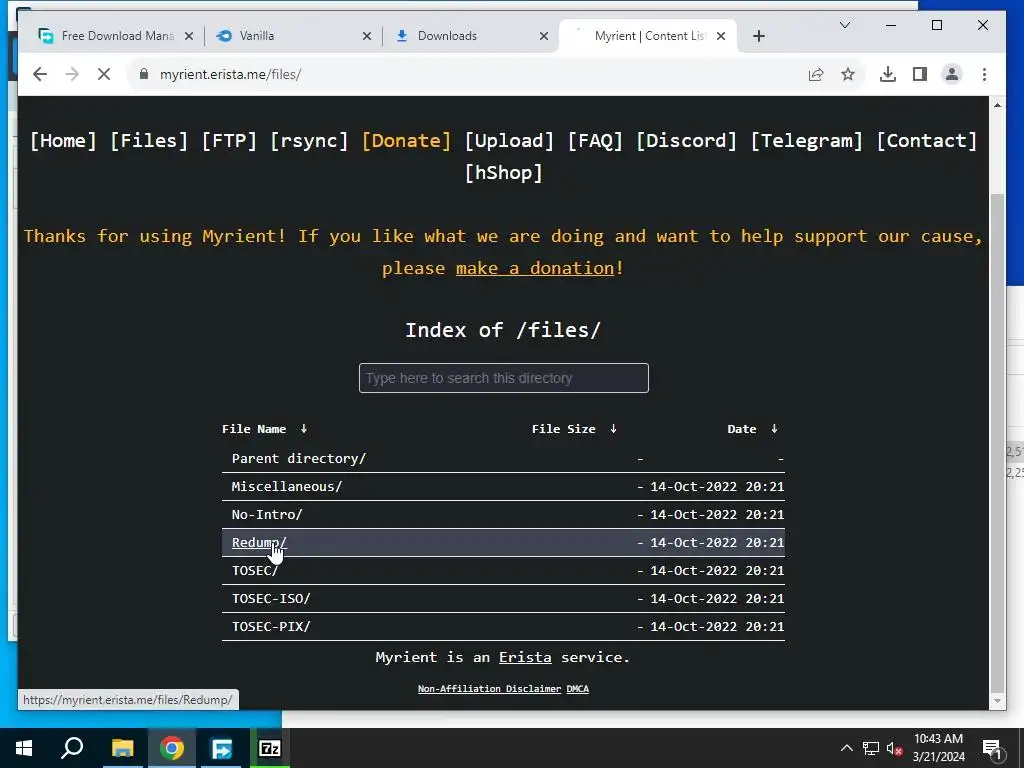Click the browser forward arrow
The height and width of the screenshot is (768, 1024).
pos(72,74)
